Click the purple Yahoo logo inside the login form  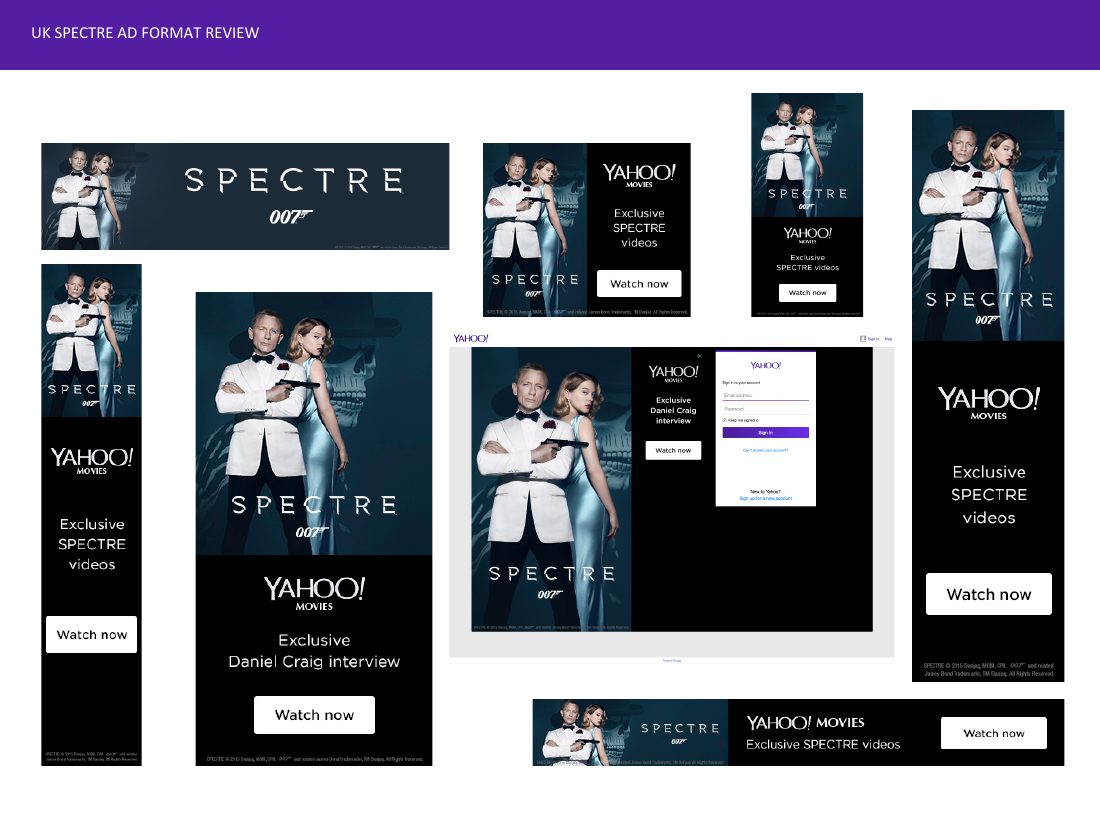tap(765, 365)
